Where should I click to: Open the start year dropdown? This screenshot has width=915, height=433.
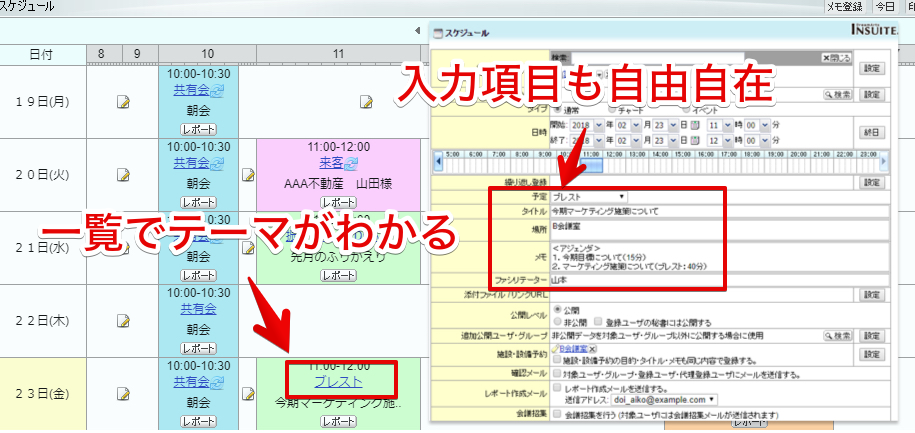[585, 125]
